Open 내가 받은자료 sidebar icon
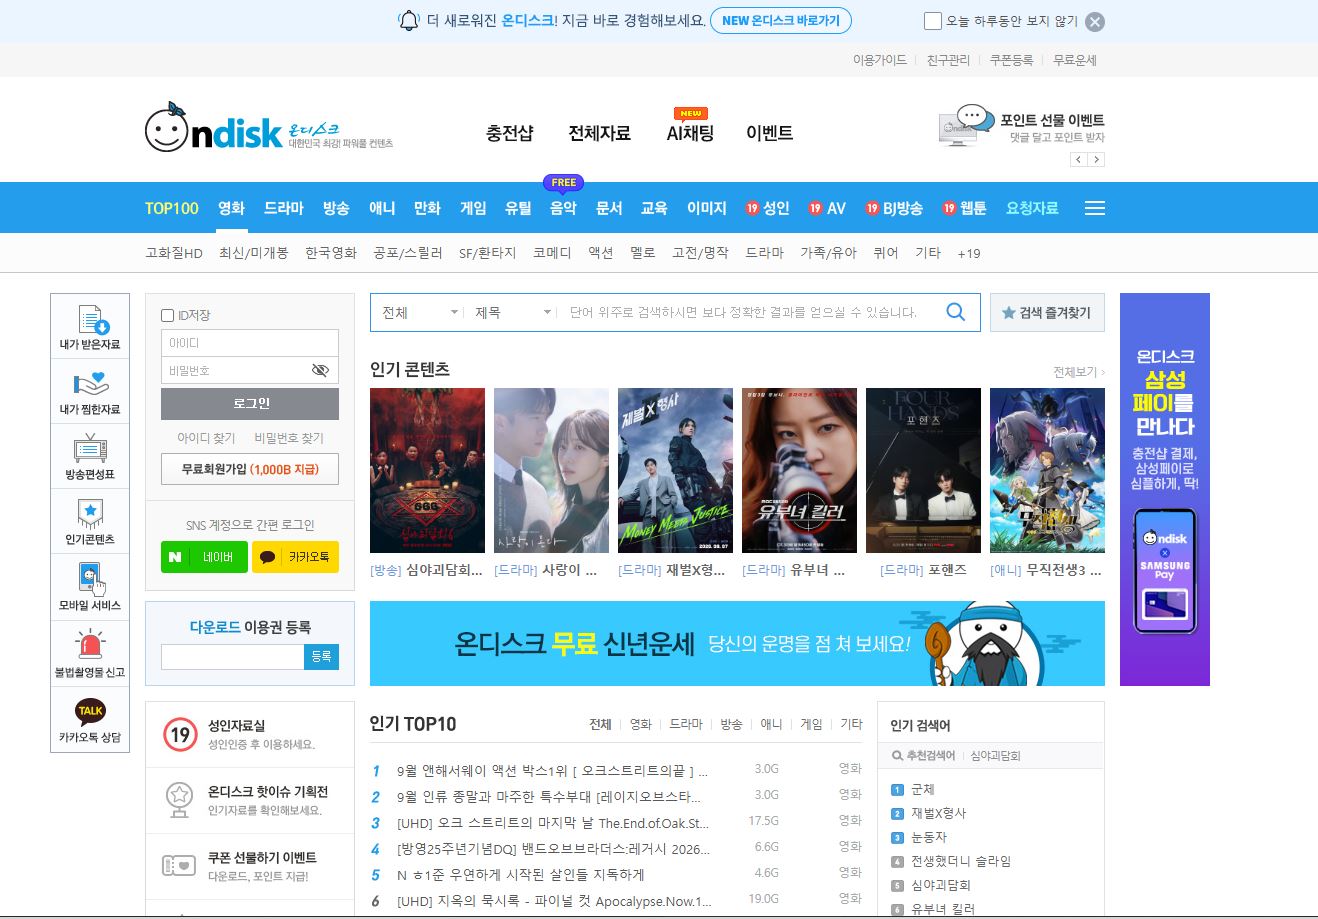Screen dimensions: 1318x919 (x=90, y=320)
